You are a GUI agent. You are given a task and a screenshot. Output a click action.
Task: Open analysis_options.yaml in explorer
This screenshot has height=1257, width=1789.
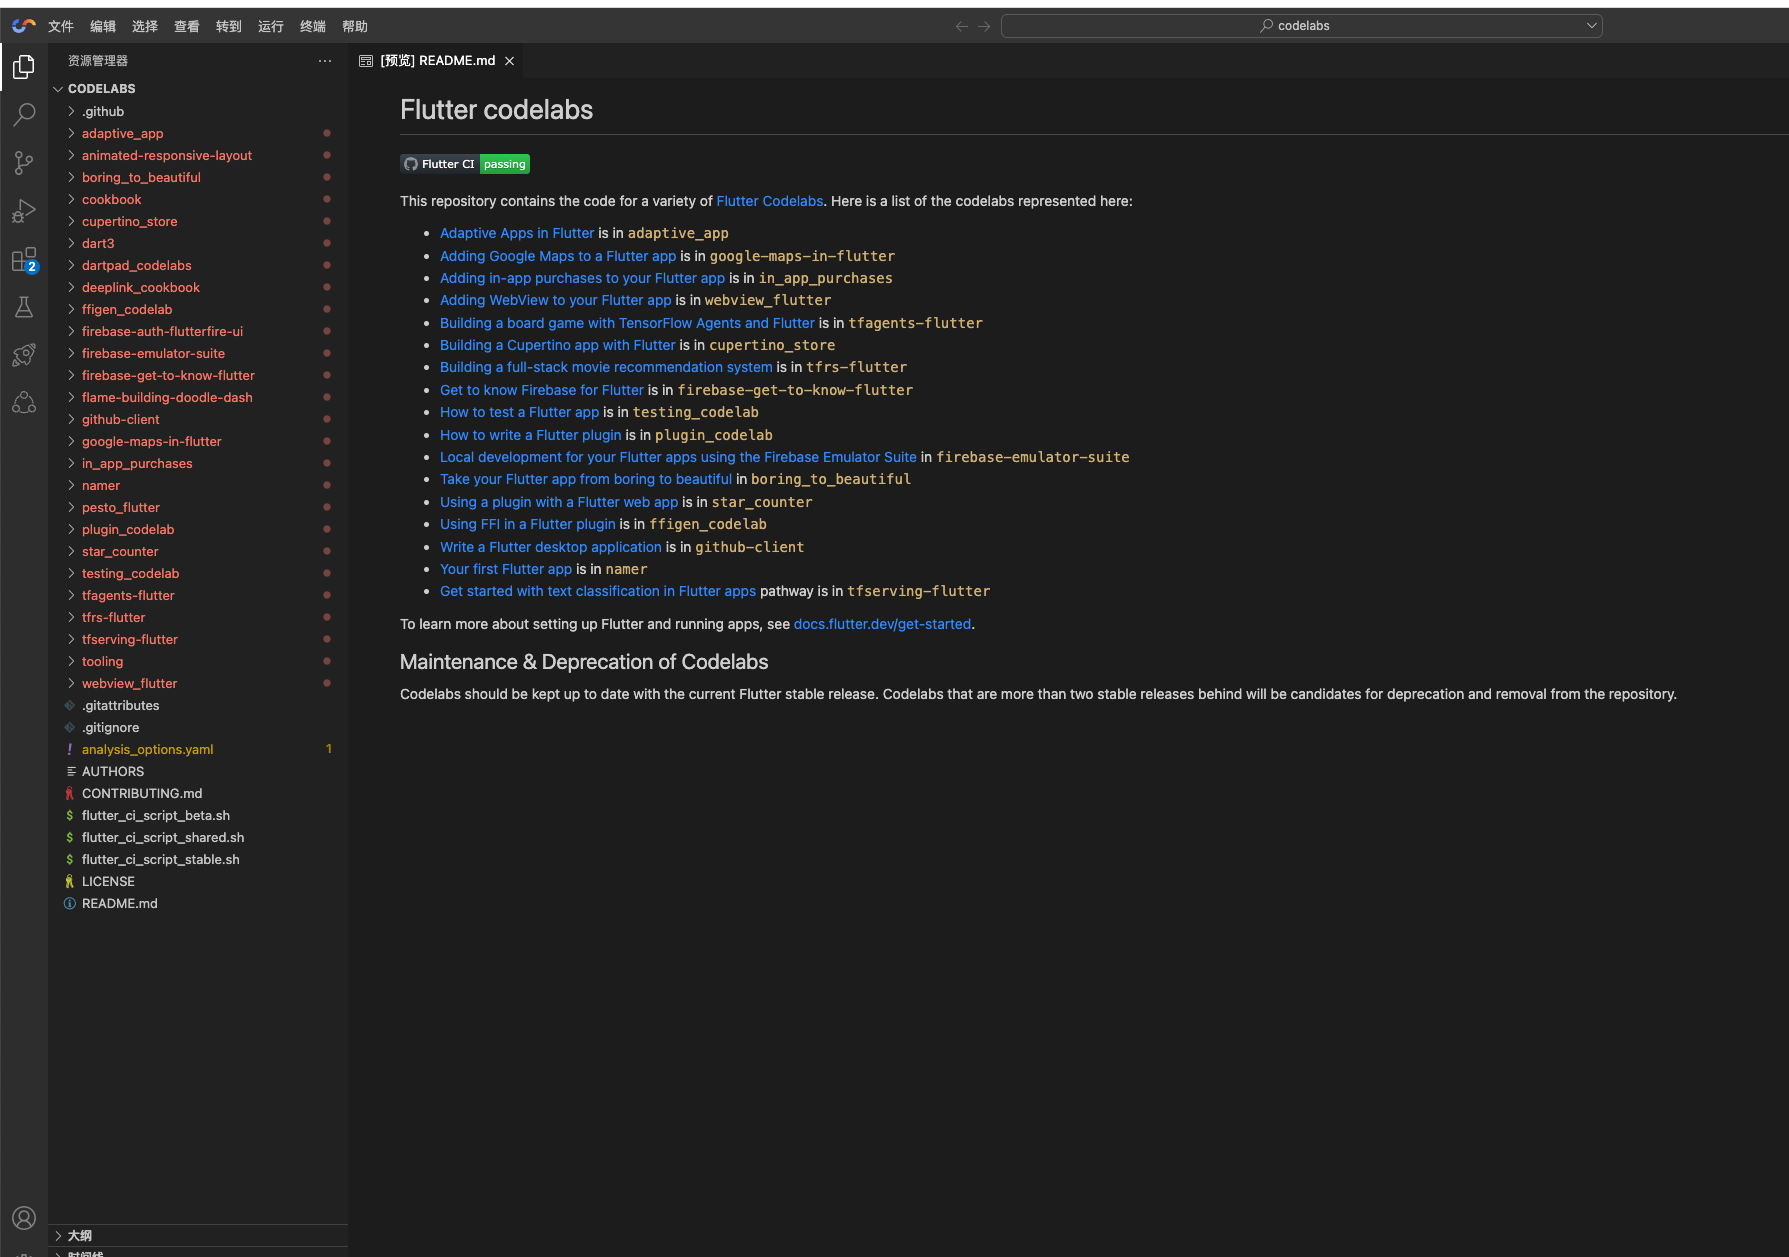pos(198,749)
